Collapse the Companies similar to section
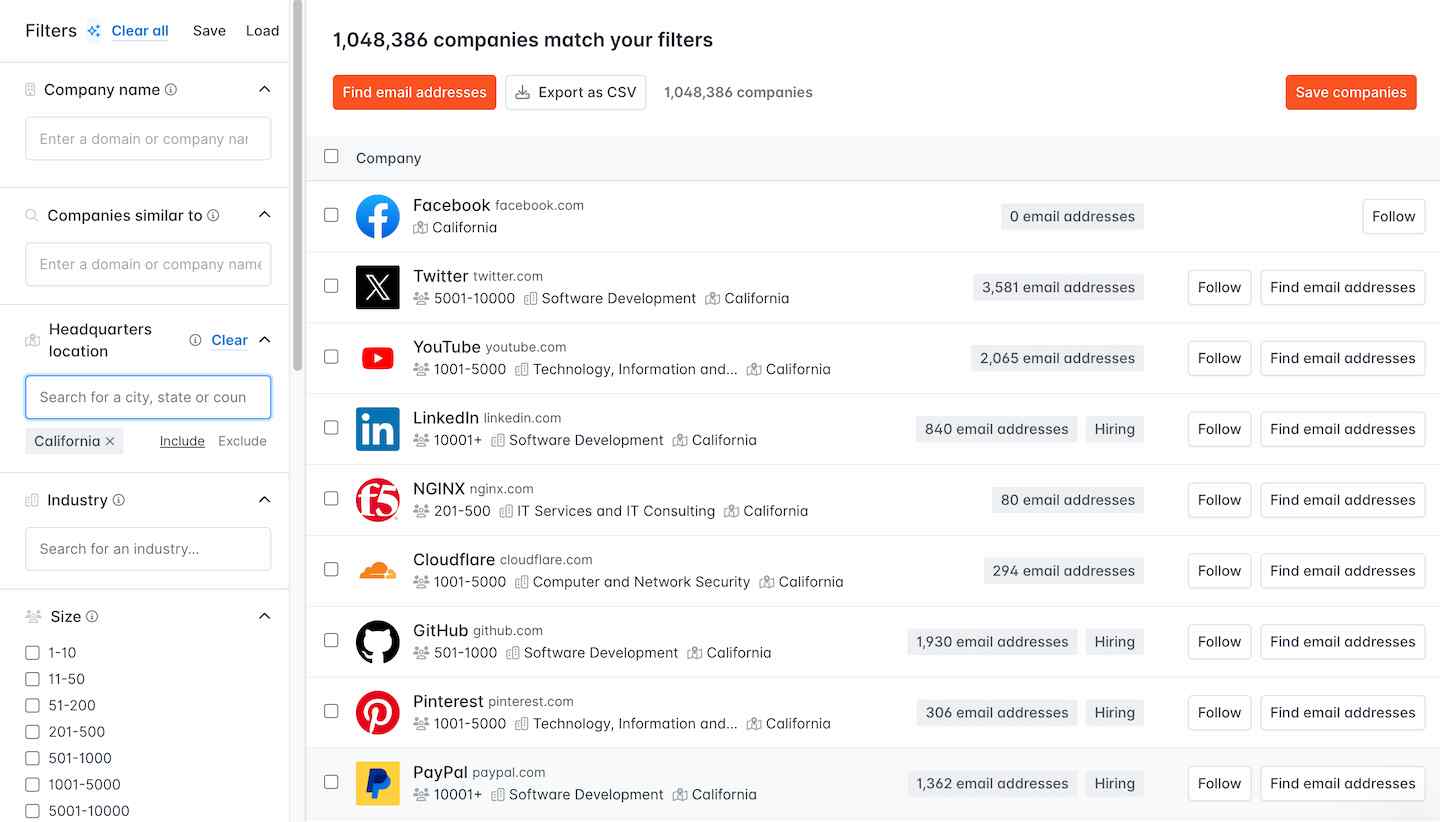This screenshot has height=822, width=1440. [264, 215]
